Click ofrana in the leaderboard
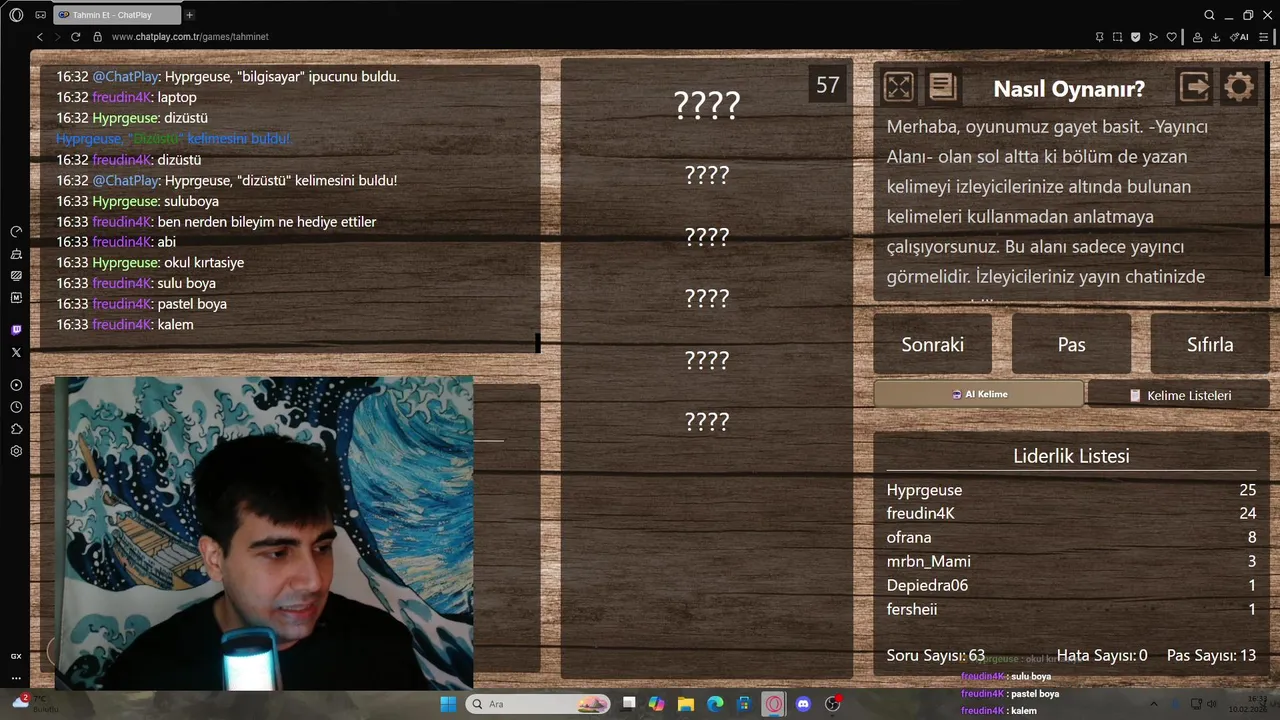Viewport: 1280px width, 720px height. tap(908, 537)
